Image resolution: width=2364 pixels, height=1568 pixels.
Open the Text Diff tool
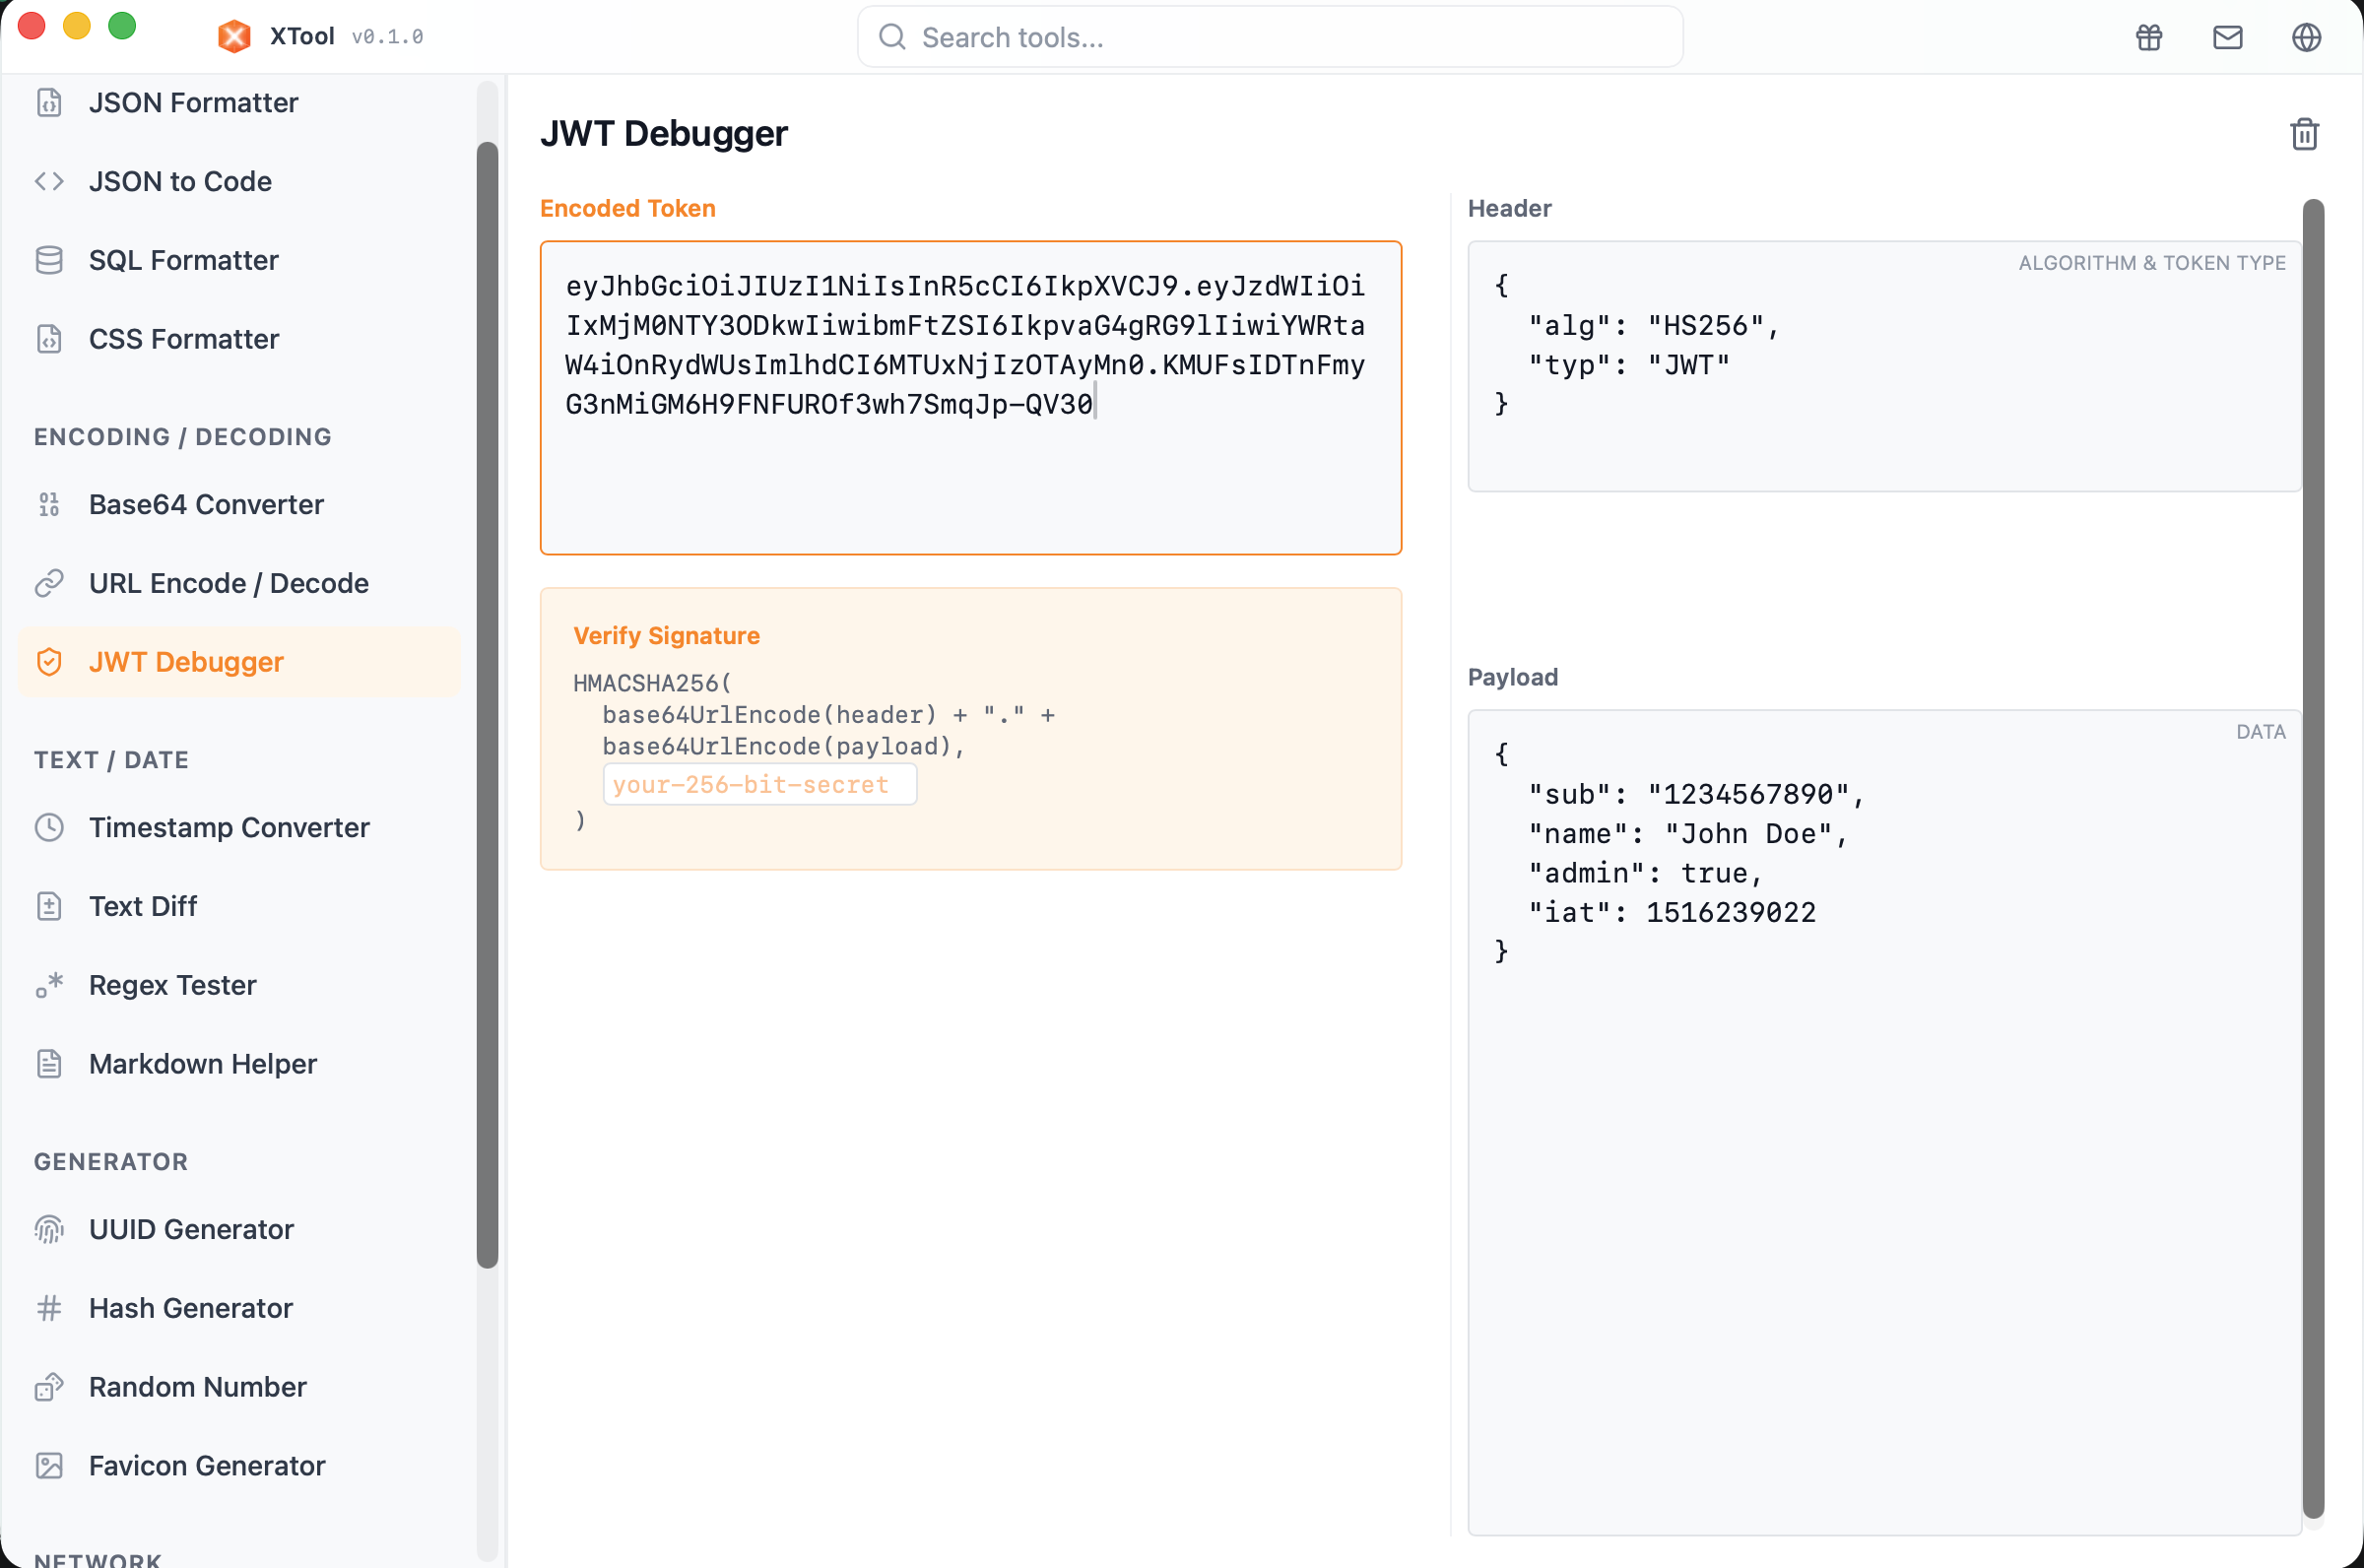(x=143, y=906)
